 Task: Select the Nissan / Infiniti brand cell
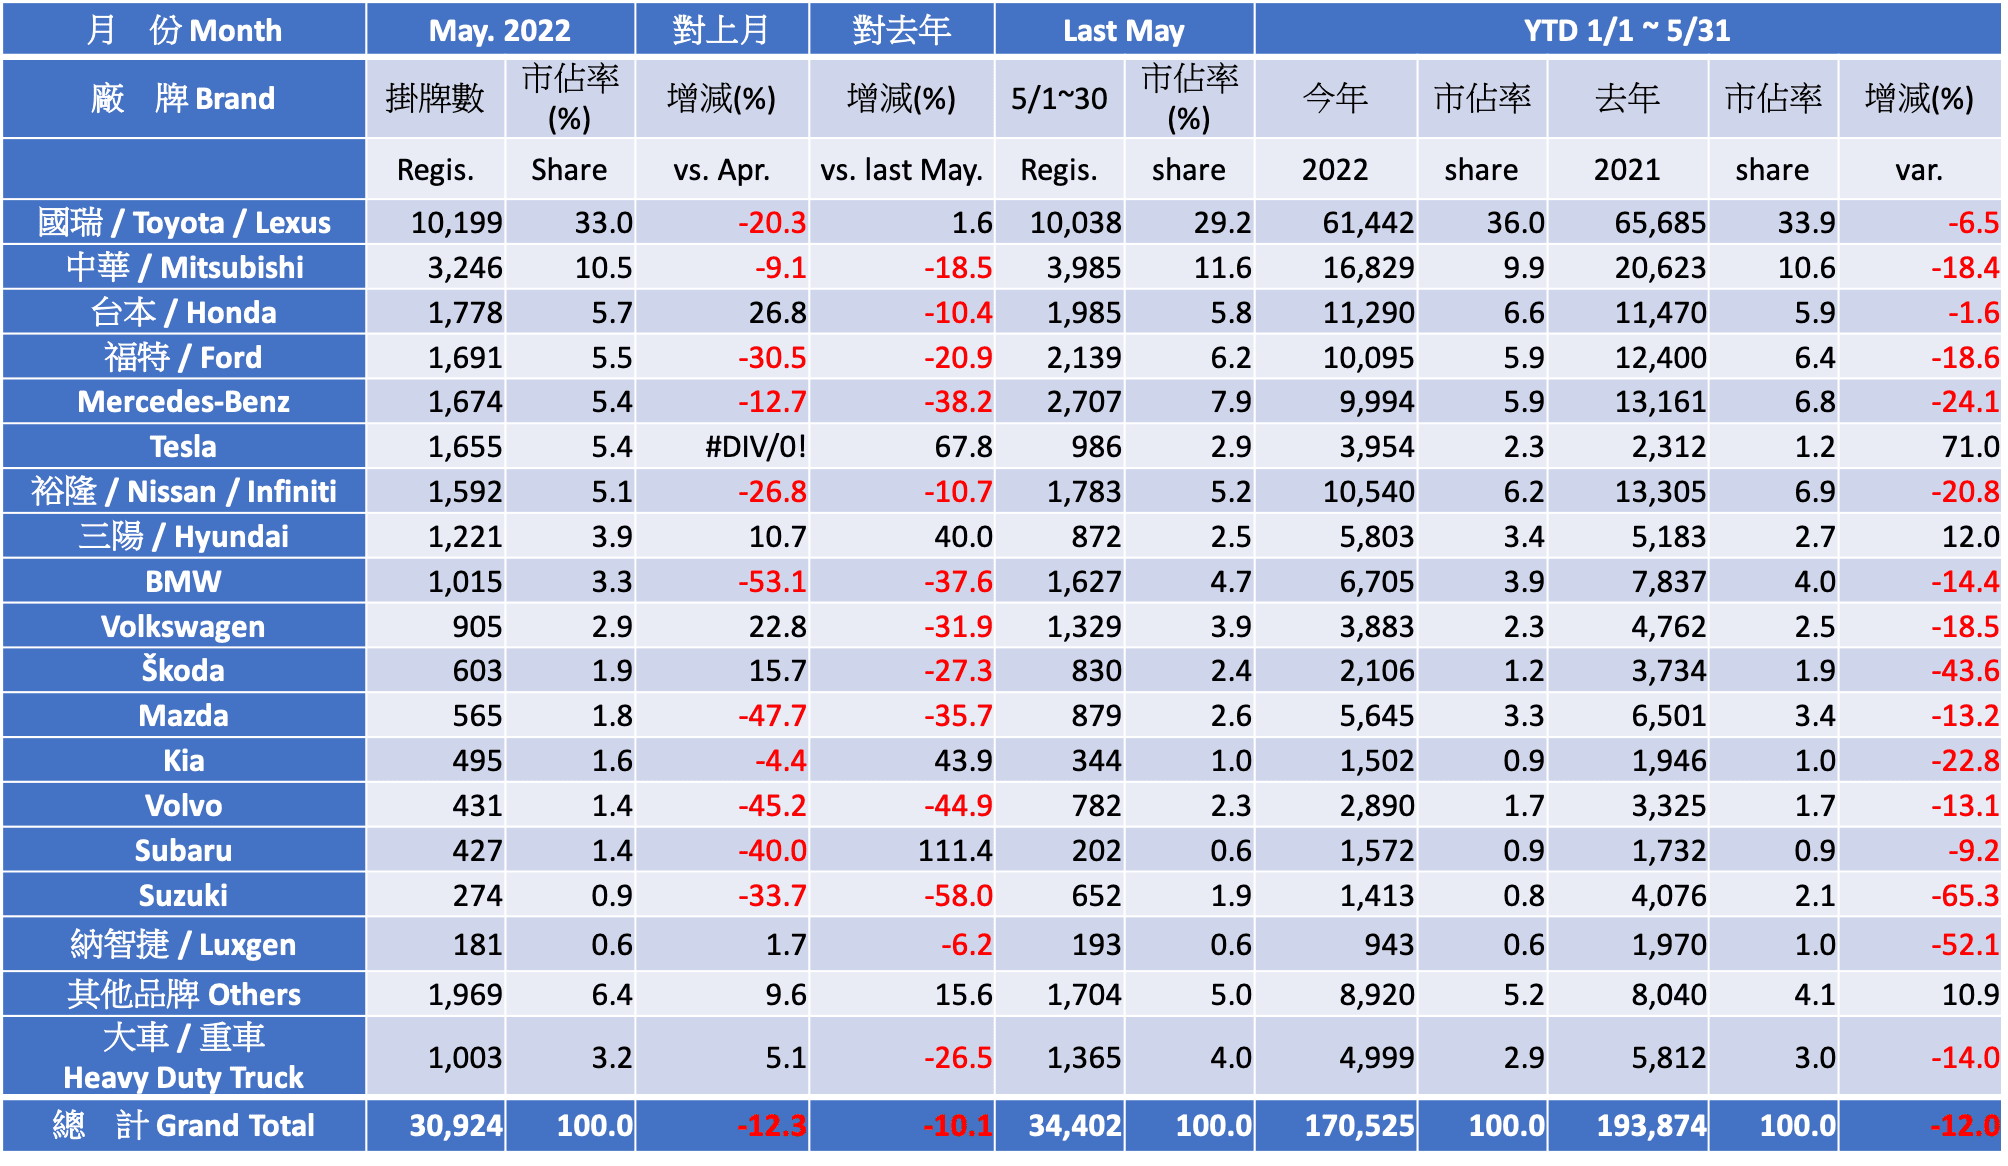pos(184,491)
